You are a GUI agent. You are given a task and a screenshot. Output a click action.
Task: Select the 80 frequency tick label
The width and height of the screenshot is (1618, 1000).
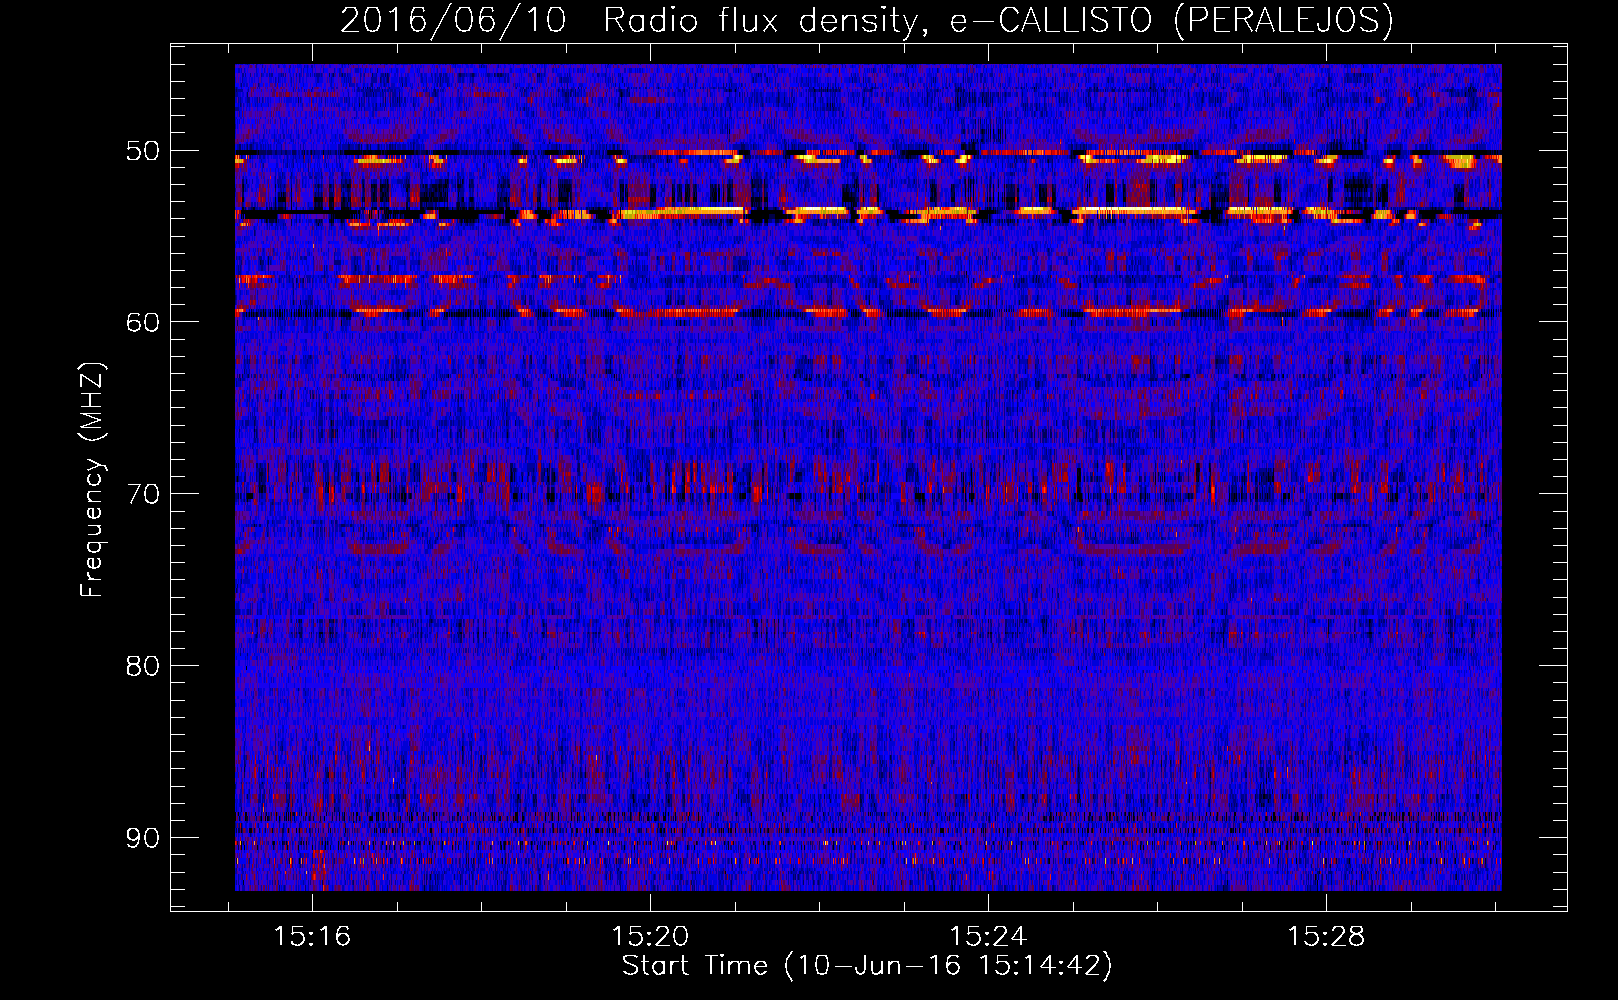pyautogui.click(x=142, y=666)
